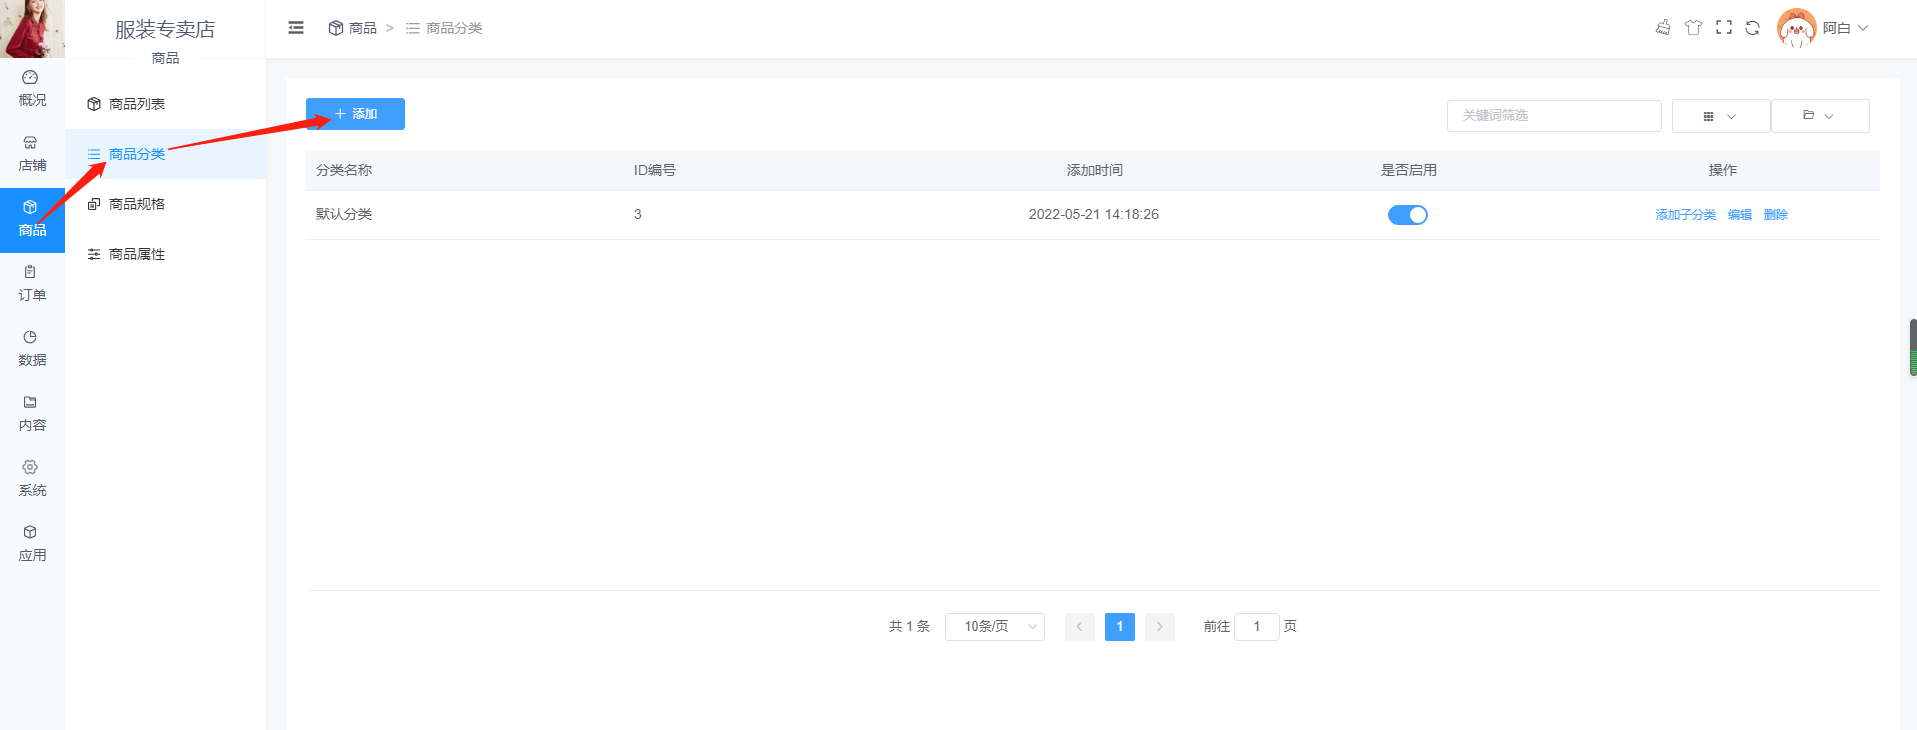Open the 店铺 store section

click(32, 154)
